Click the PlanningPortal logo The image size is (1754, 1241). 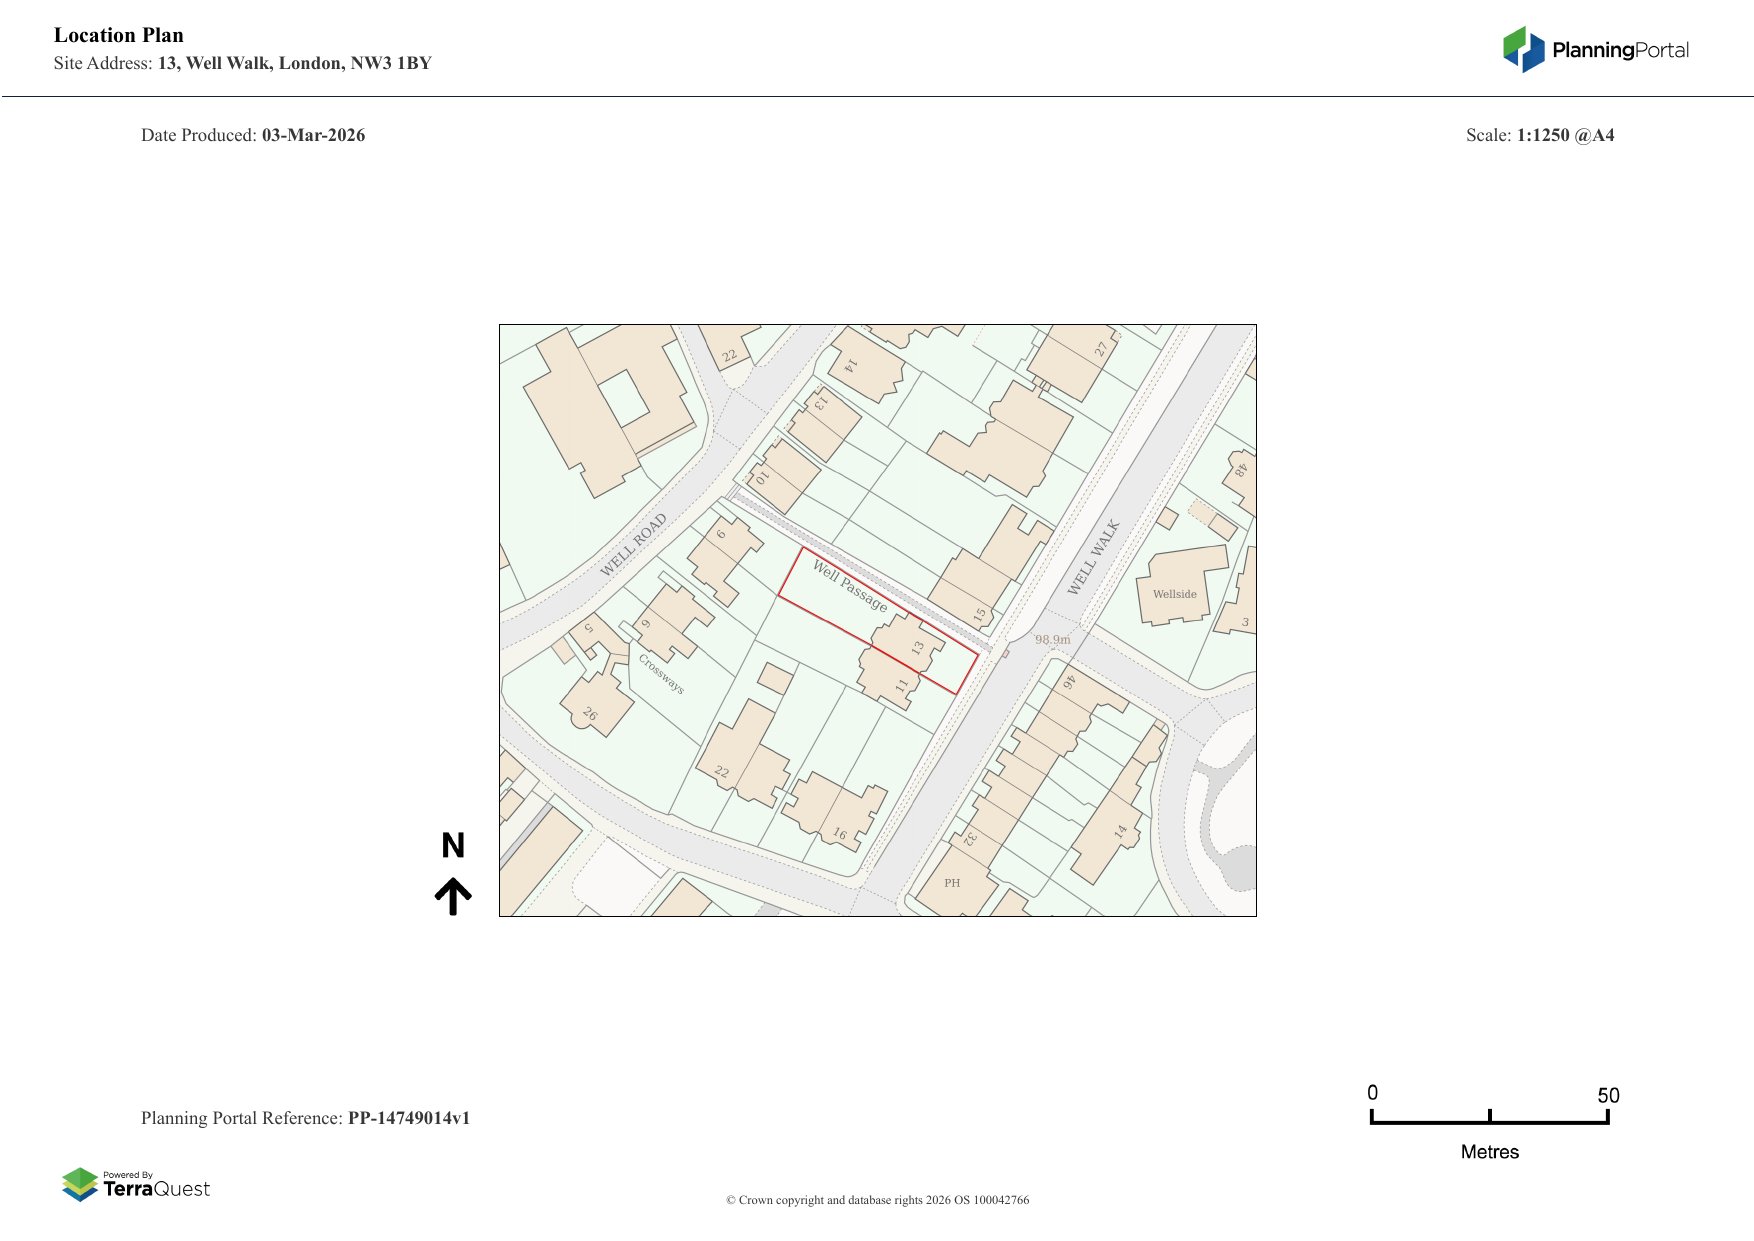[x=1595, y=50]
